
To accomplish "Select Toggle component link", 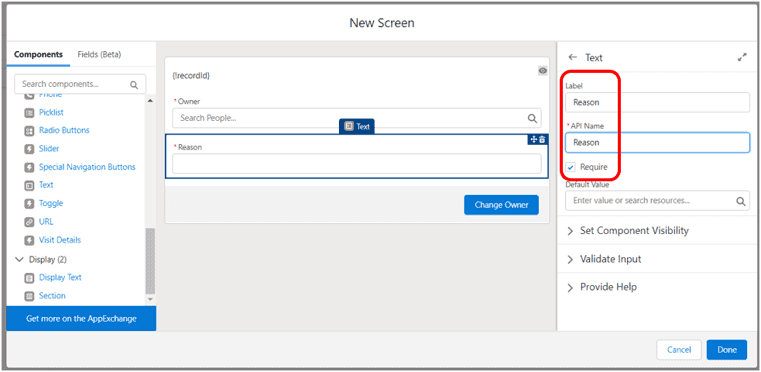I will [x=51, y=203].
